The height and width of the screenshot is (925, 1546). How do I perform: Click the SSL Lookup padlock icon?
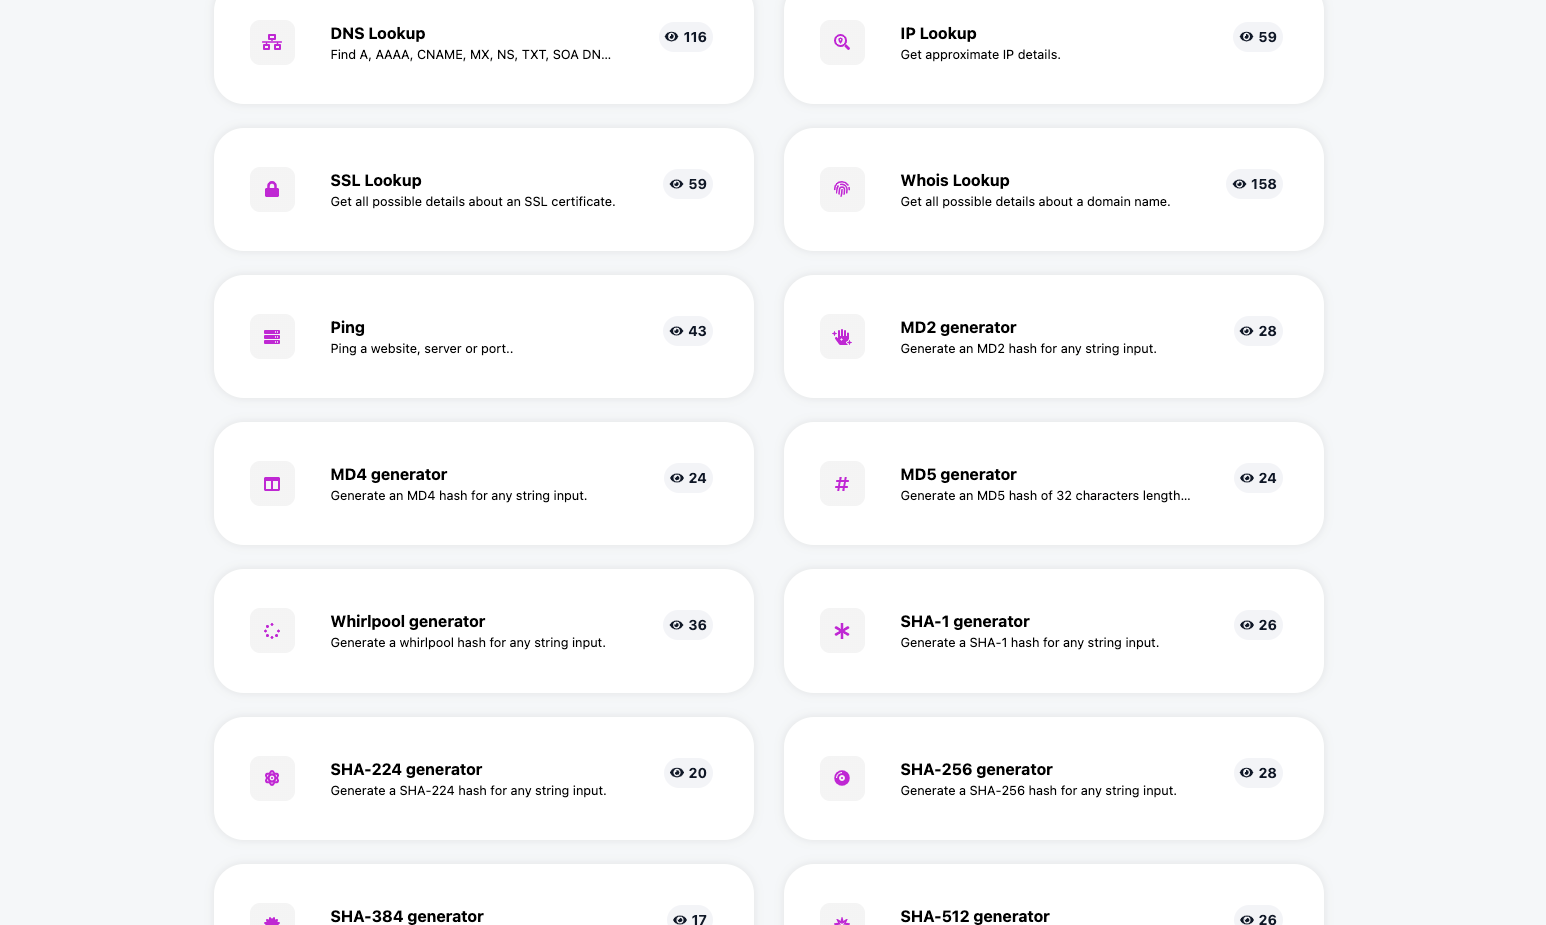pos(272,189)
